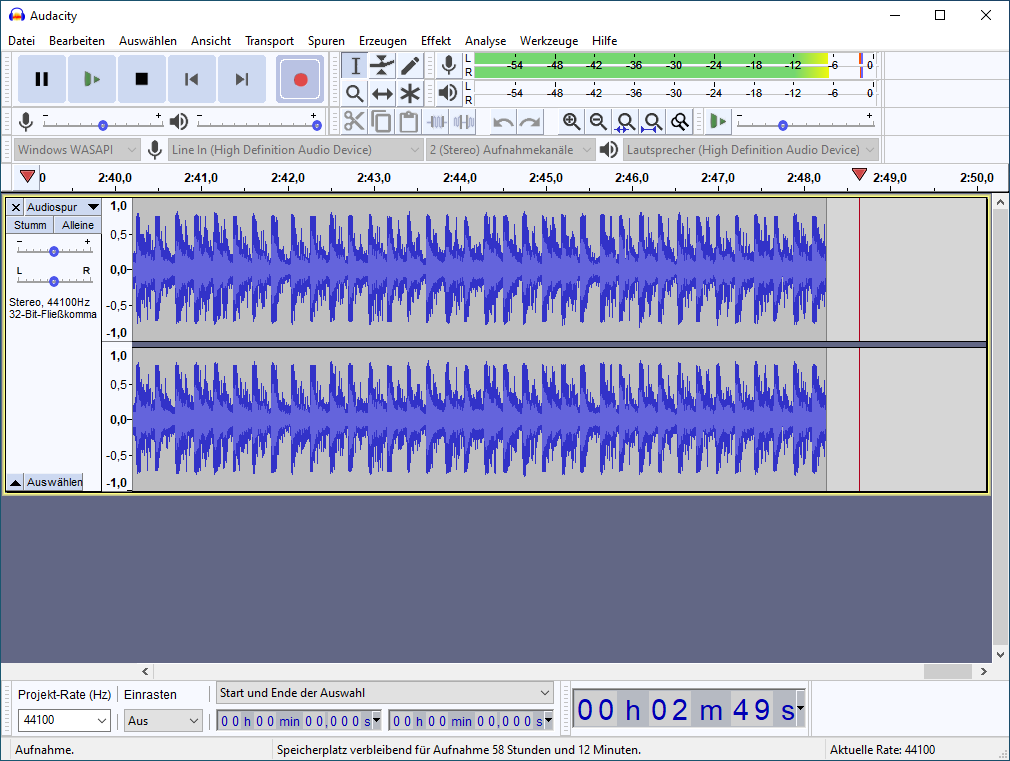1010x761 pixels.
Task: Mute the track with Stumm button
Action: pyautogui.click(x=30, y=225)
